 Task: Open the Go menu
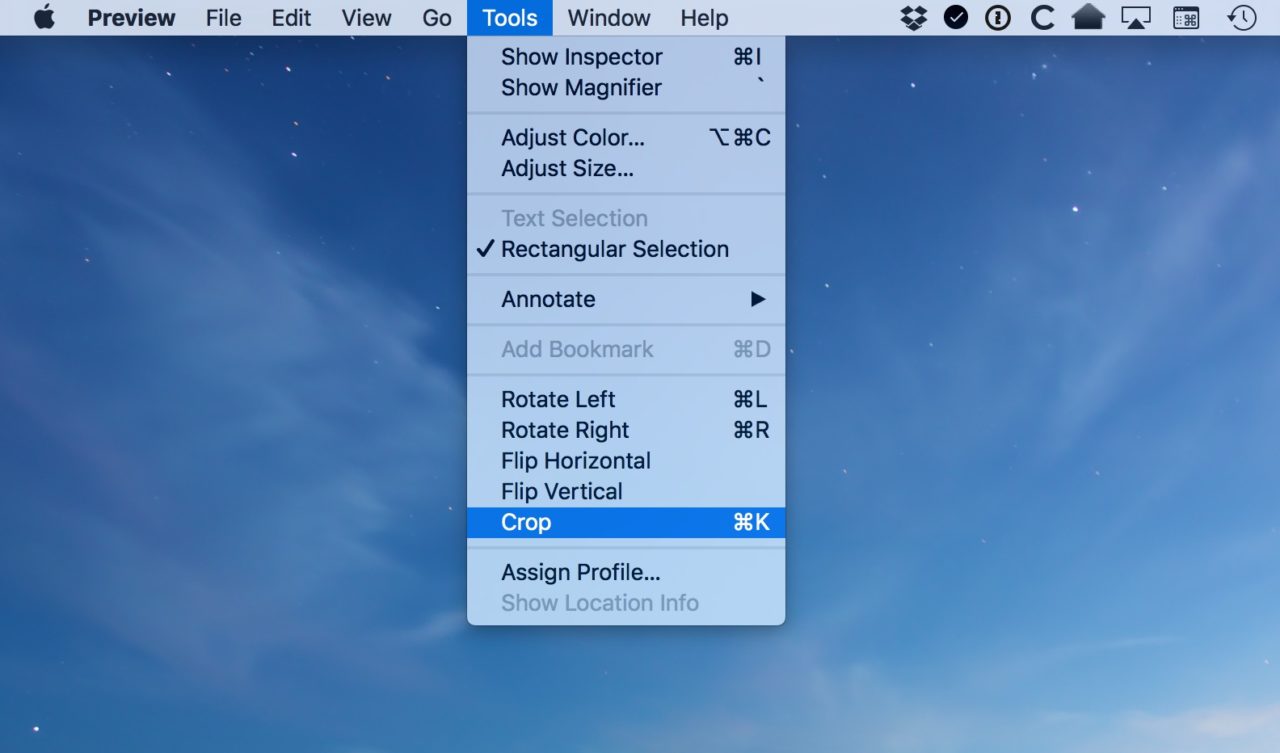436,18
